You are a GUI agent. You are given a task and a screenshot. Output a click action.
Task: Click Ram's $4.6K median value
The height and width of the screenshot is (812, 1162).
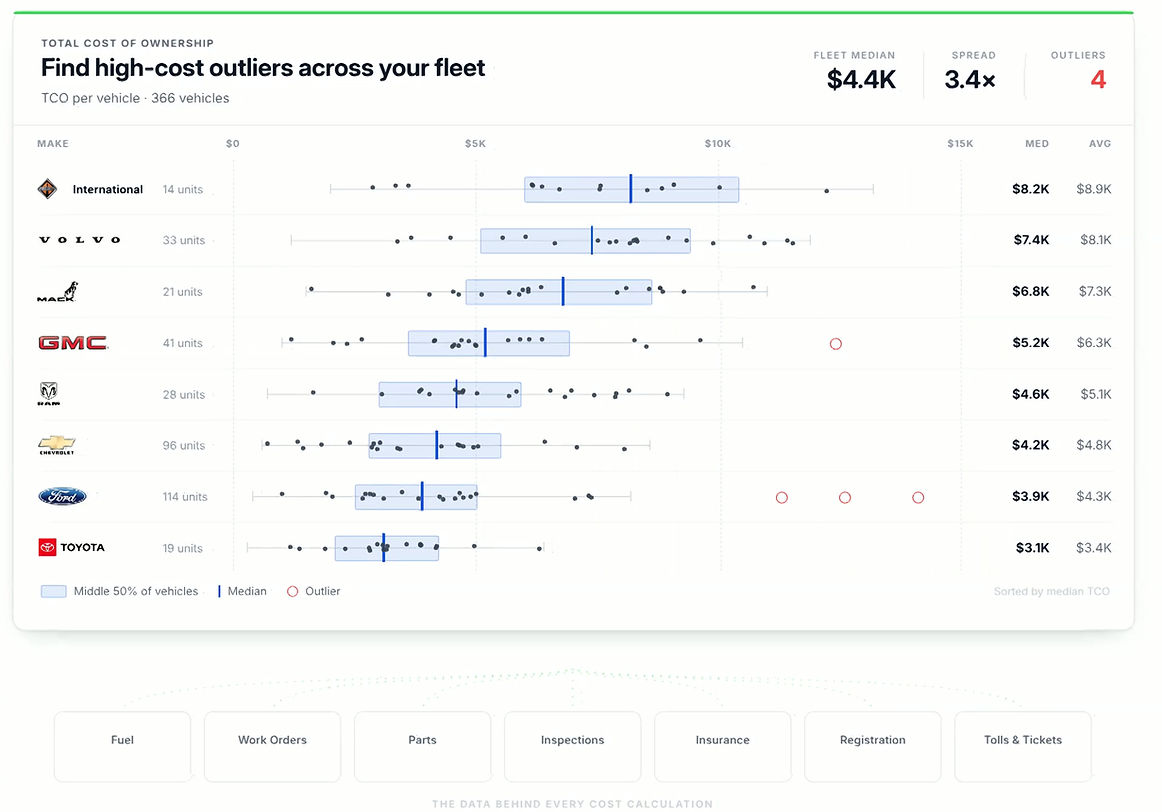1031,394
